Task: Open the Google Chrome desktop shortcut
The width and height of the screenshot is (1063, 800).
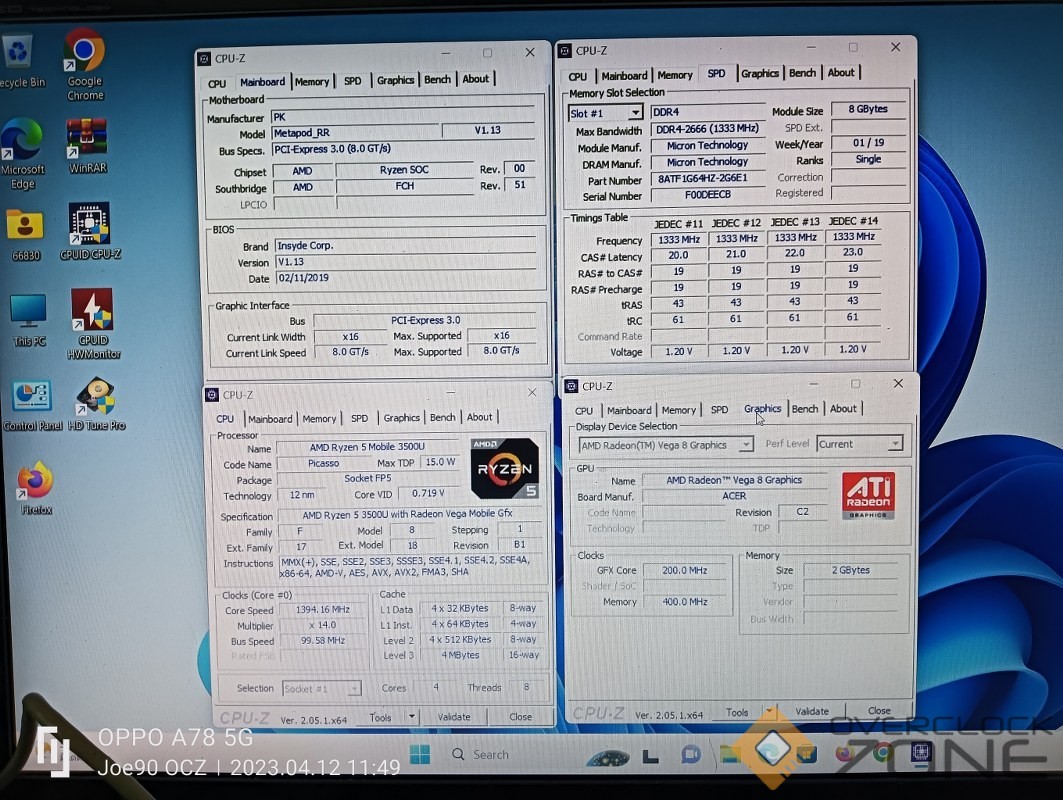Action: [x=85, y=64]
